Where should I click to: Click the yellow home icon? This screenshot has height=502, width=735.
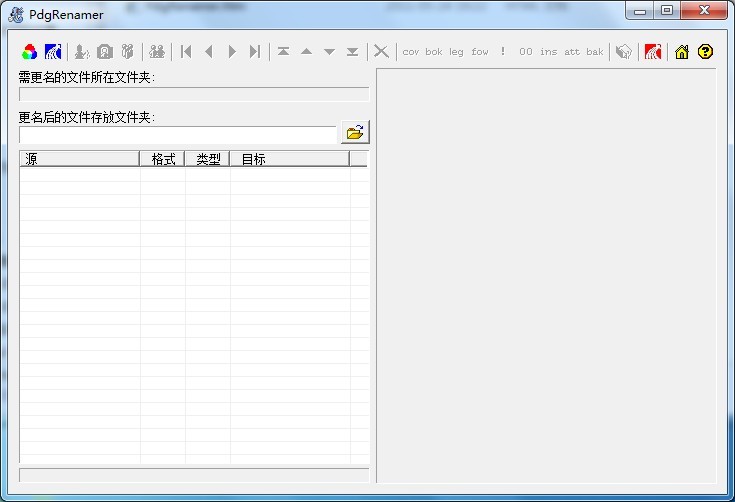coord(682,52)
